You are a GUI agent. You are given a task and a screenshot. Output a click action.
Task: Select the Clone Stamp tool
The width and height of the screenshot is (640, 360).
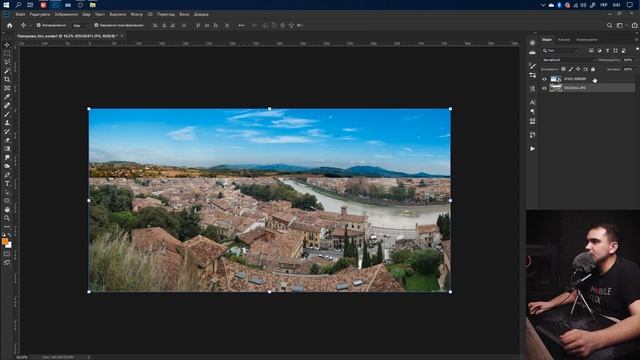[x=7, y=122]
